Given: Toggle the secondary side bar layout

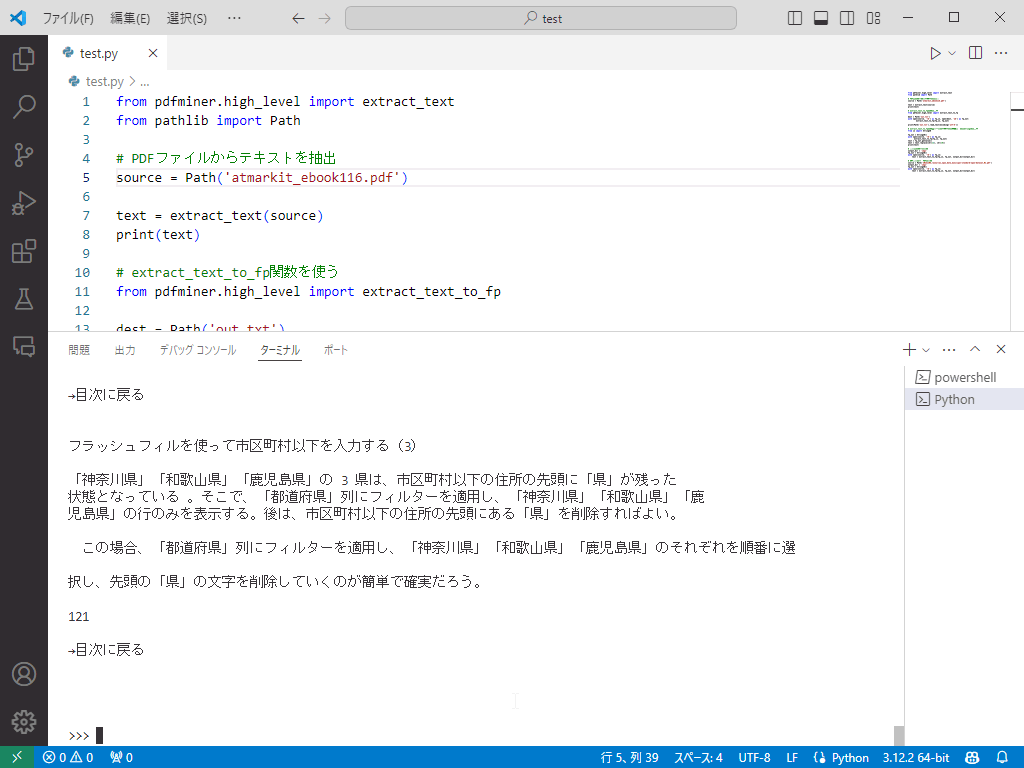Looking at the screenshot, I should pyautogui.click(x=847, y=18).
